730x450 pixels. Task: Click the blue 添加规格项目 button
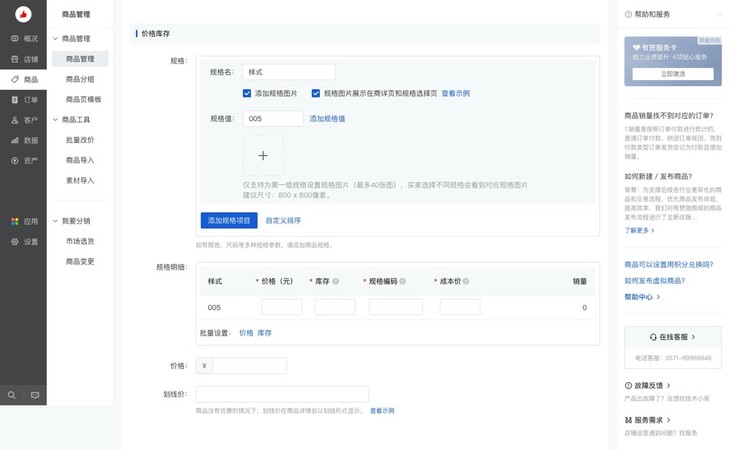[x=229, y=220]
